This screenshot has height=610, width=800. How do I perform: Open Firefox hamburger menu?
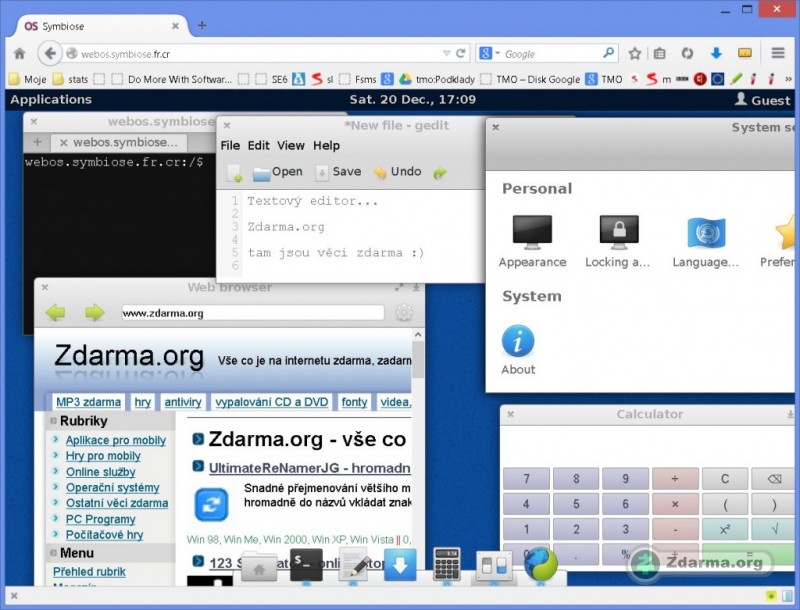[x=778, y=53]
